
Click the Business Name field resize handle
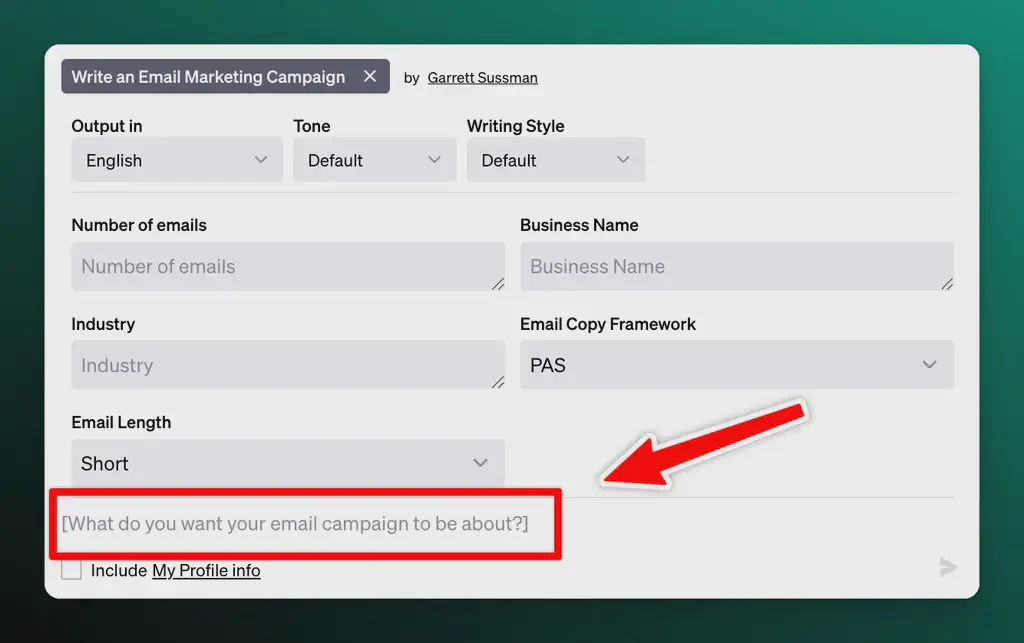947,284
